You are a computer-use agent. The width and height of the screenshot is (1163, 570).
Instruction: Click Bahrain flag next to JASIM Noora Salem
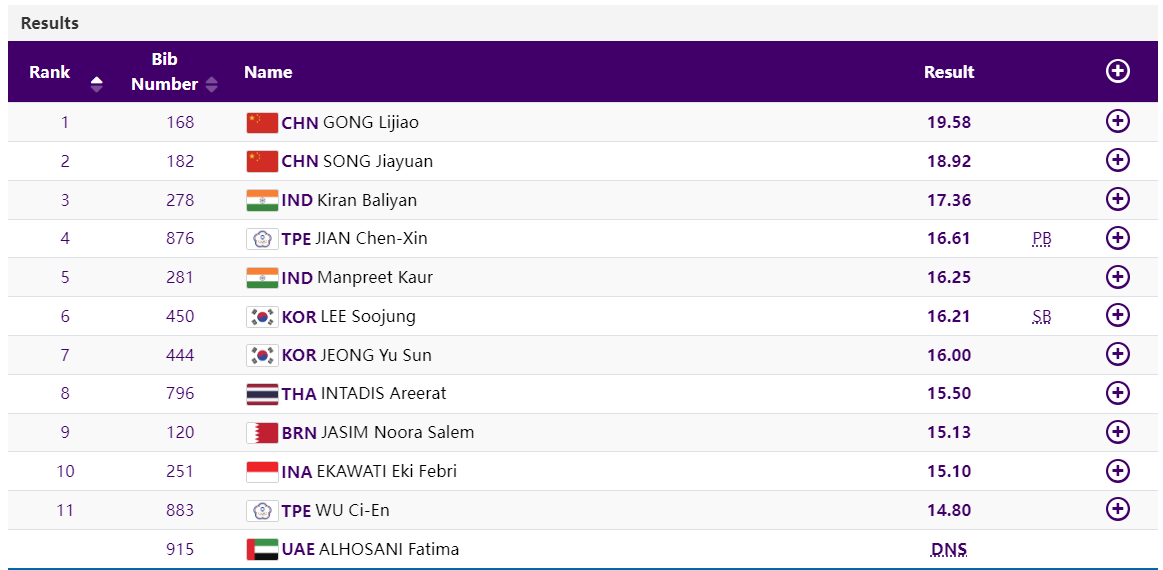(x=262, y=433)
